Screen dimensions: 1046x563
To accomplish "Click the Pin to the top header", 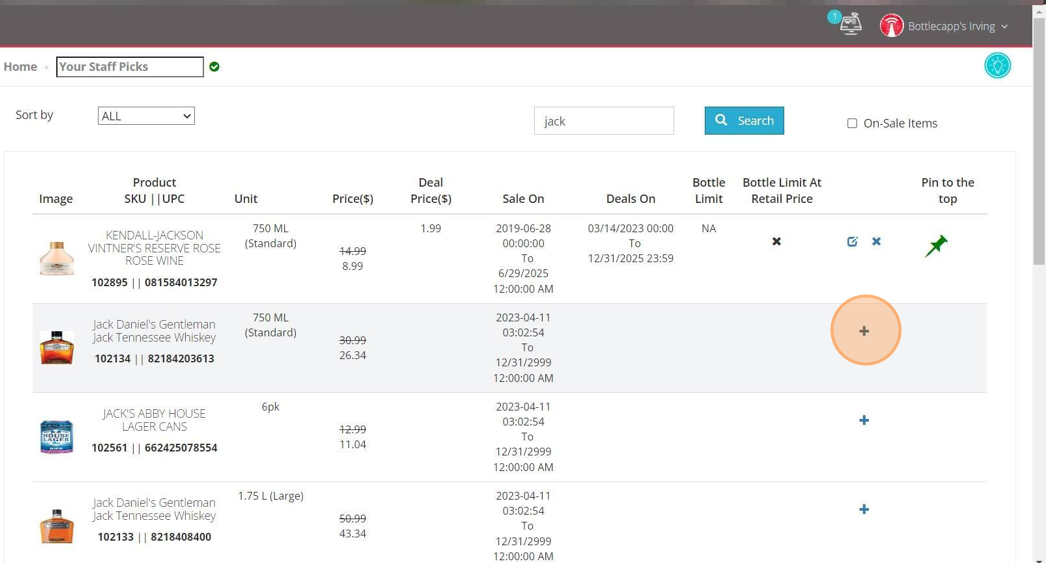I will coord(947,191).
